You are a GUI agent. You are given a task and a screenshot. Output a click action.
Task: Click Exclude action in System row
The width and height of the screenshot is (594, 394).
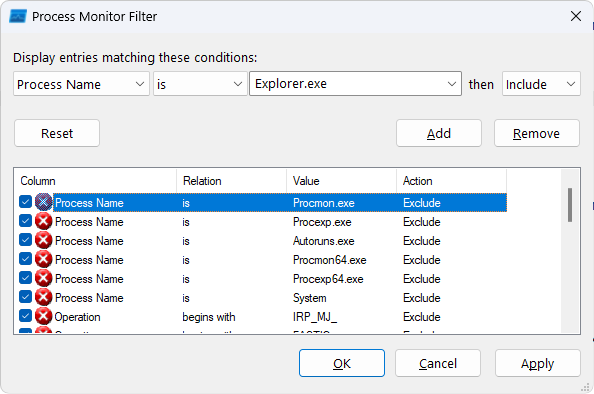point(422,298)
